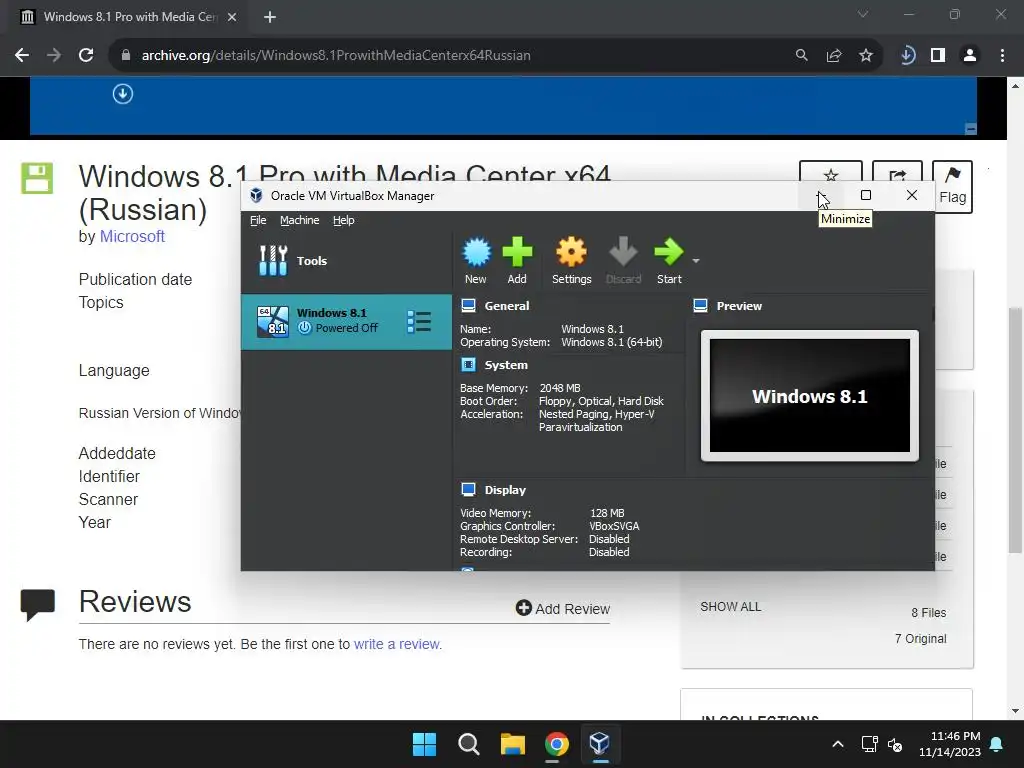Click the Windows 8.1 preview thumbnail
The height and width of the screenshot is (768, 1024).
click(x=810, y=396)
